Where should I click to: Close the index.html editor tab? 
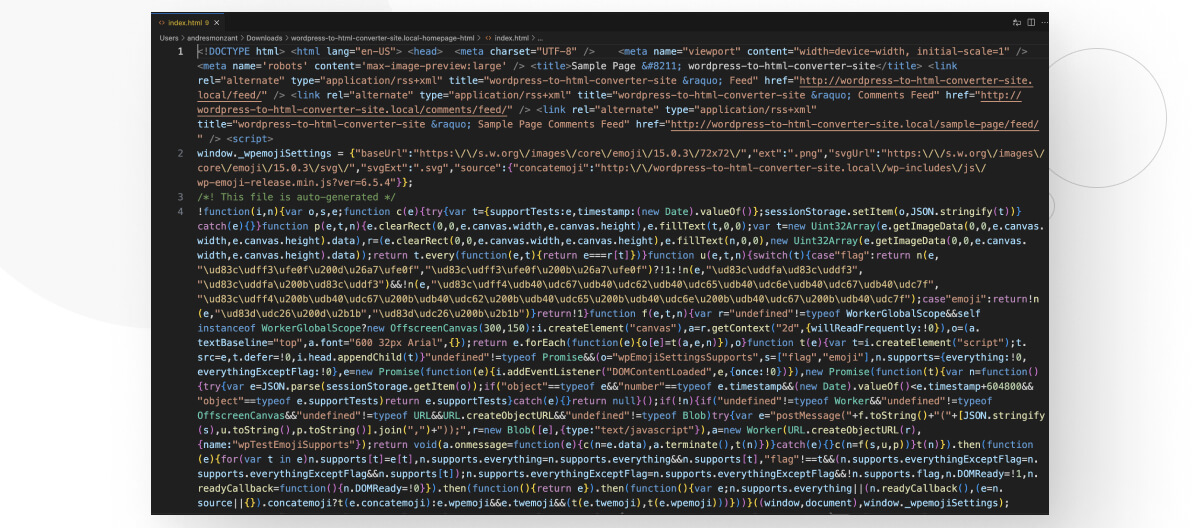(x=219, y=22)
